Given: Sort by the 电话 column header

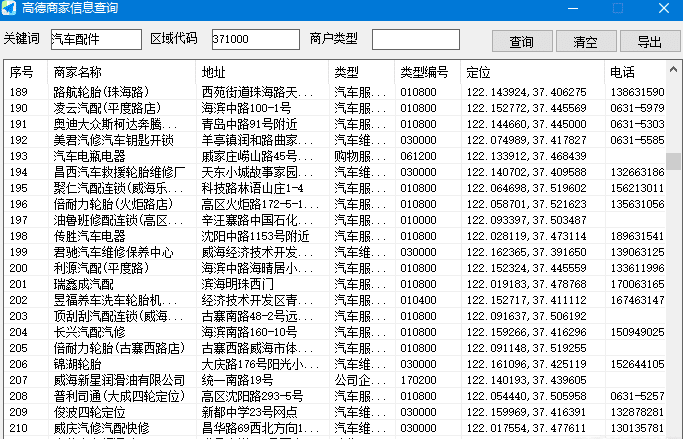Looking at the screenshot, I should [x=635, y=72].
